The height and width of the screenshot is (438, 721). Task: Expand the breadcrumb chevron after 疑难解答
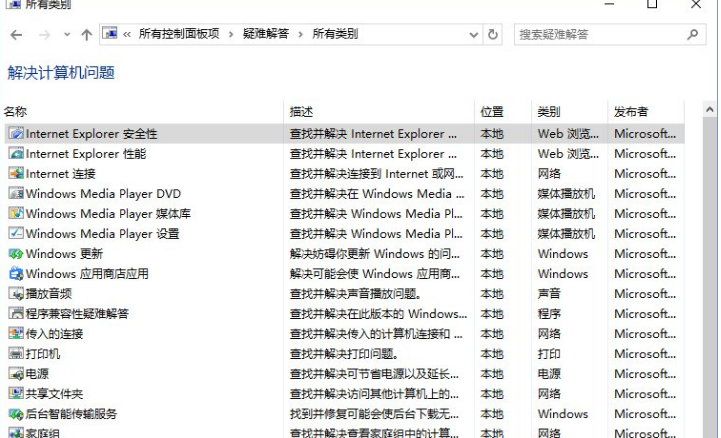pos(300,34)
